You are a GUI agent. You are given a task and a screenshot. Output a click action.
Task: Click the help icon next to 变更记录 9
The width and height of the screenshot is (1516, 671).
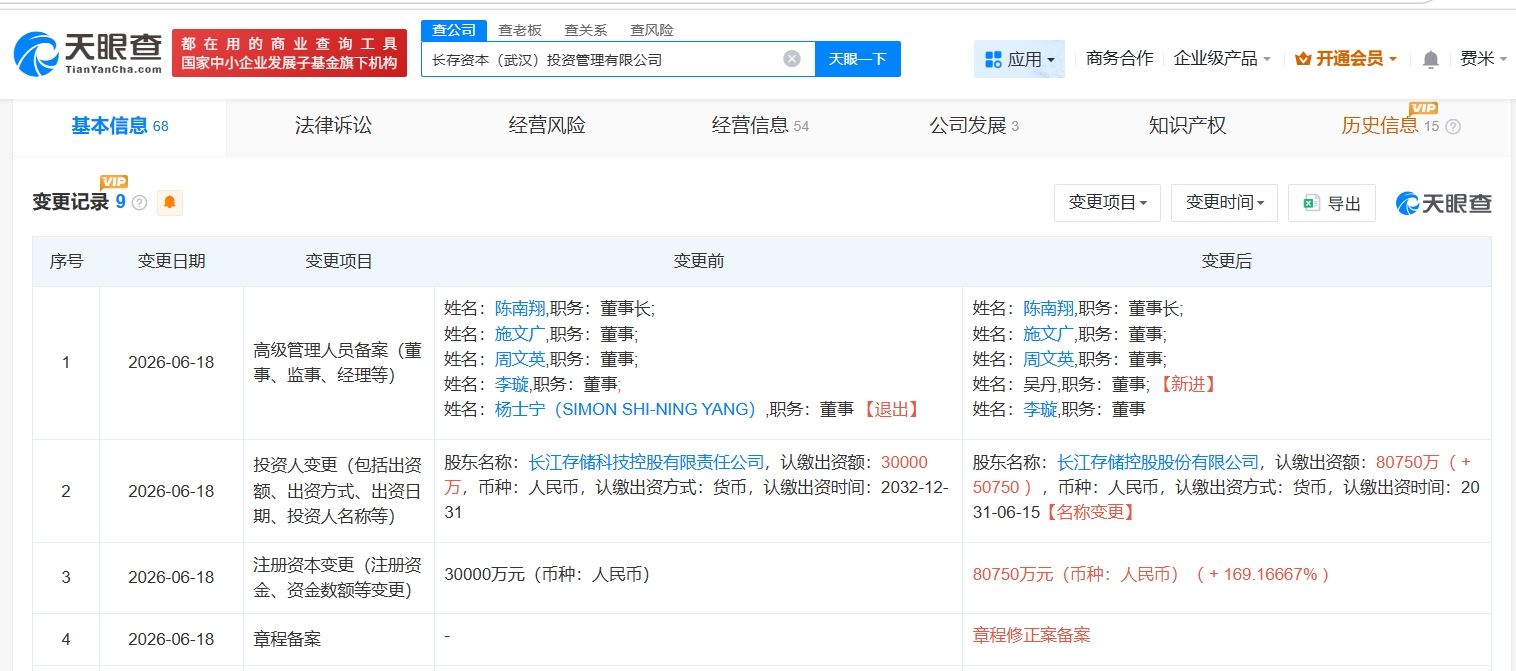(x=139, y=203)
